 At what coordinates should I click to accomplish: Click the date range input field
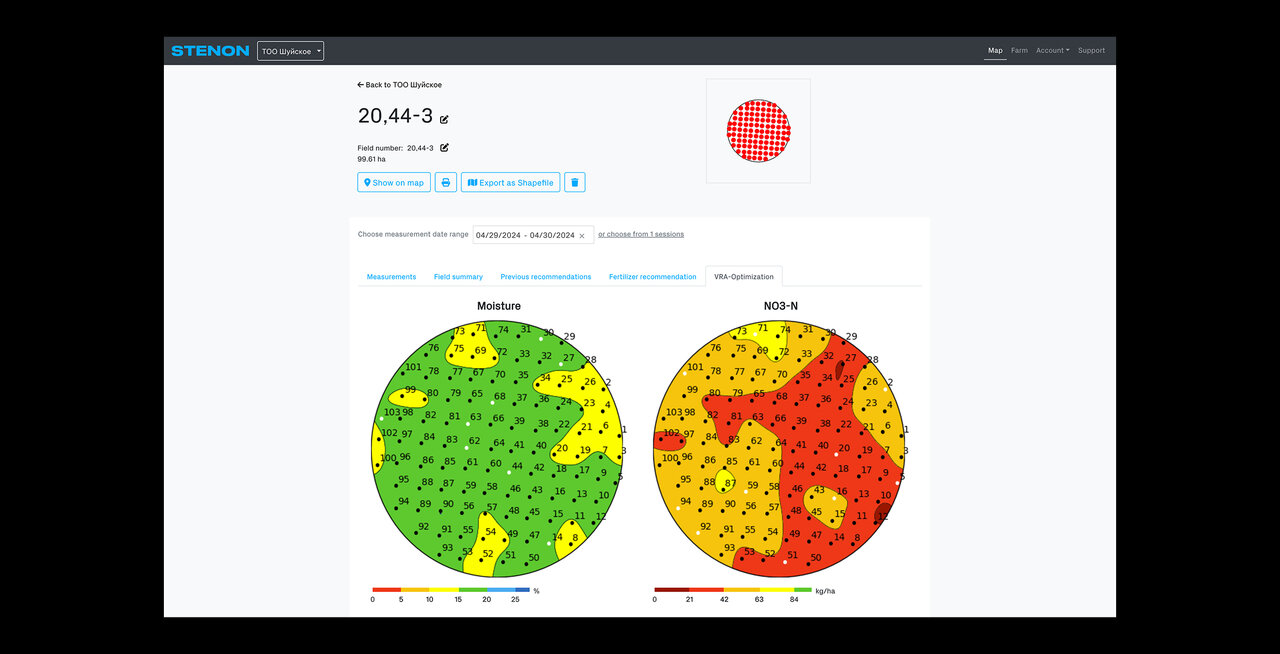coord(525,236)
